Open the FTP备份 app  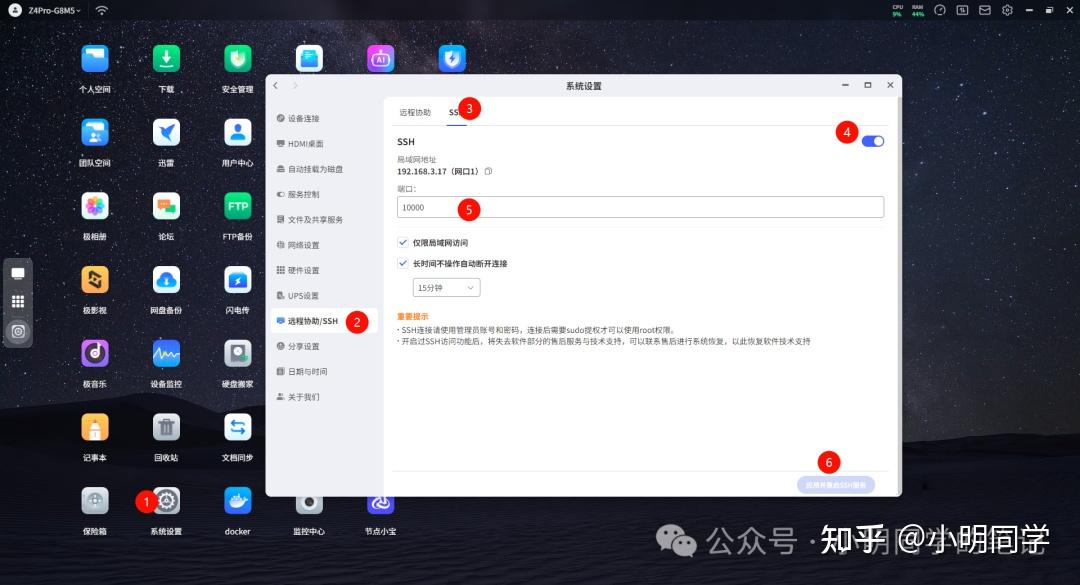click(x=237, y=207)
